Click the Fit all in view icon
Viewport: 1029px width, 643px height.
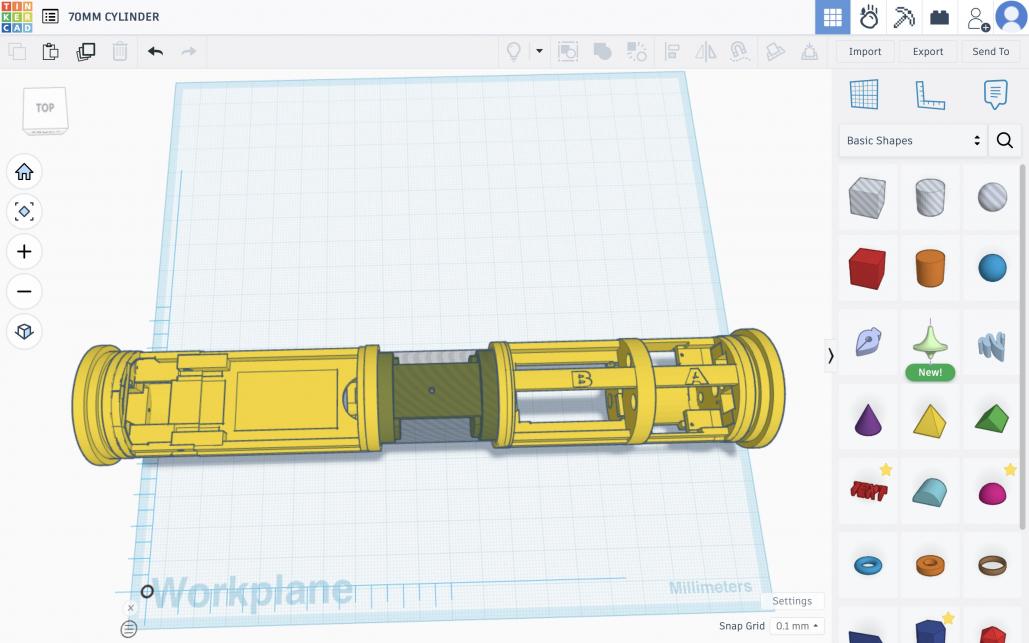click(25, 212)
